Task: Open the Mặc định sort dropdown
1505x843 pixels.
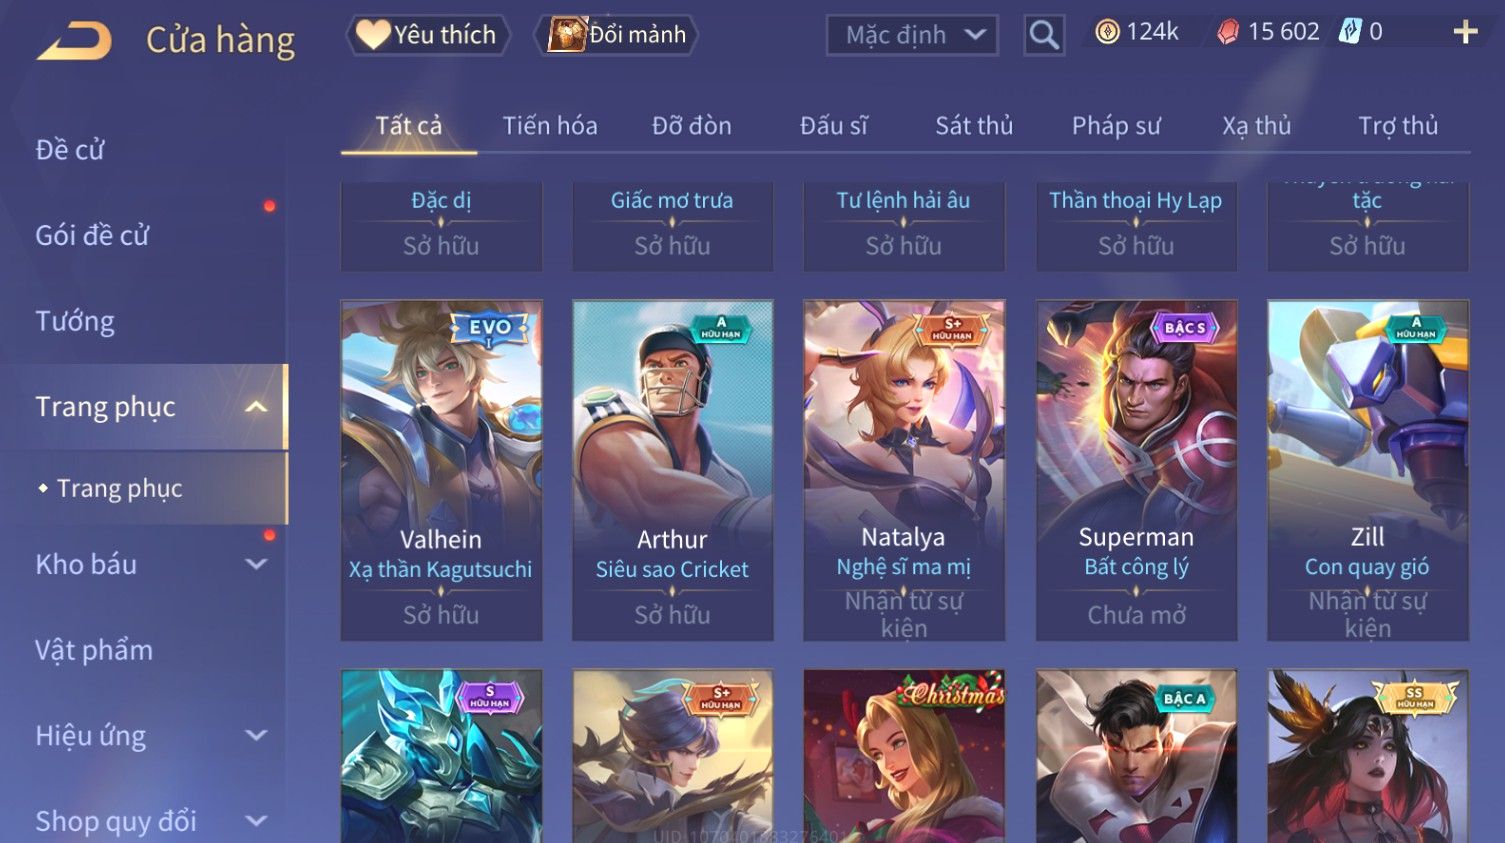Action: [x=912, y=36]
